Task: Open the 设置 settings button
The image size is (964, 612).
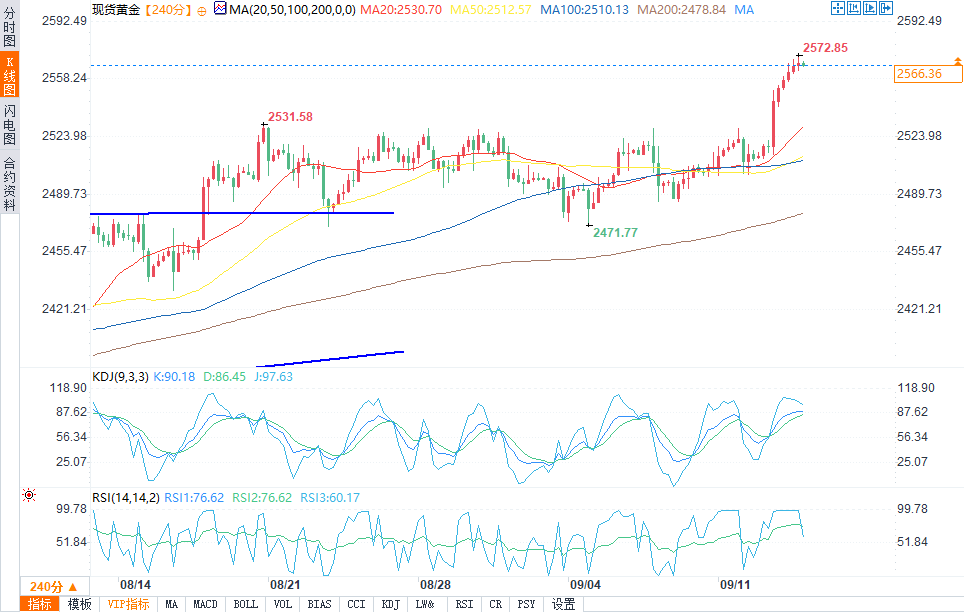Action: point(564,604)
